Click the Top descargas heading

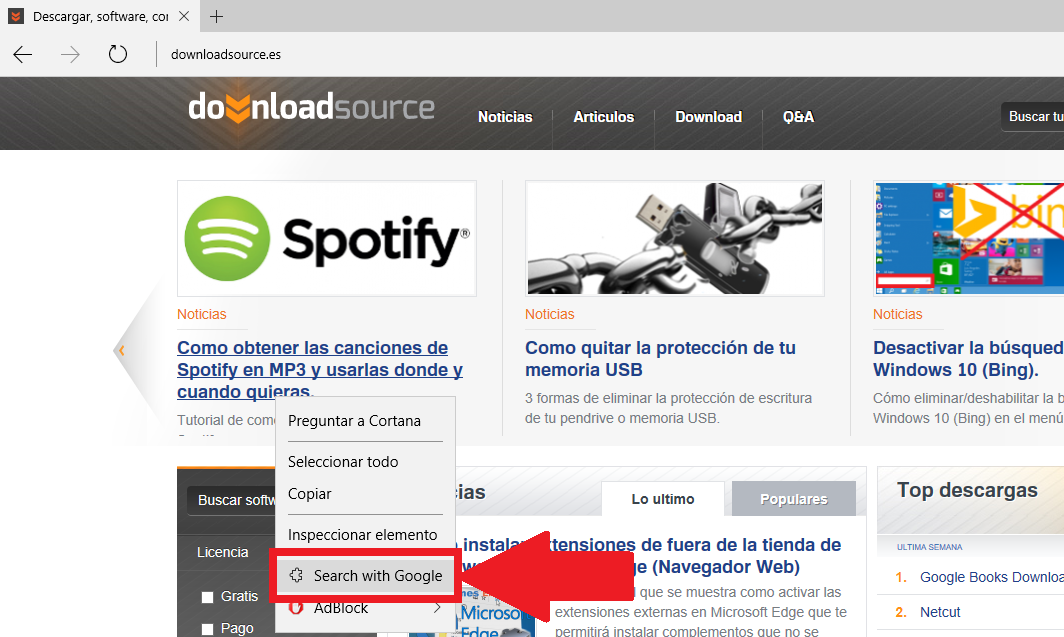pos(967,490)
